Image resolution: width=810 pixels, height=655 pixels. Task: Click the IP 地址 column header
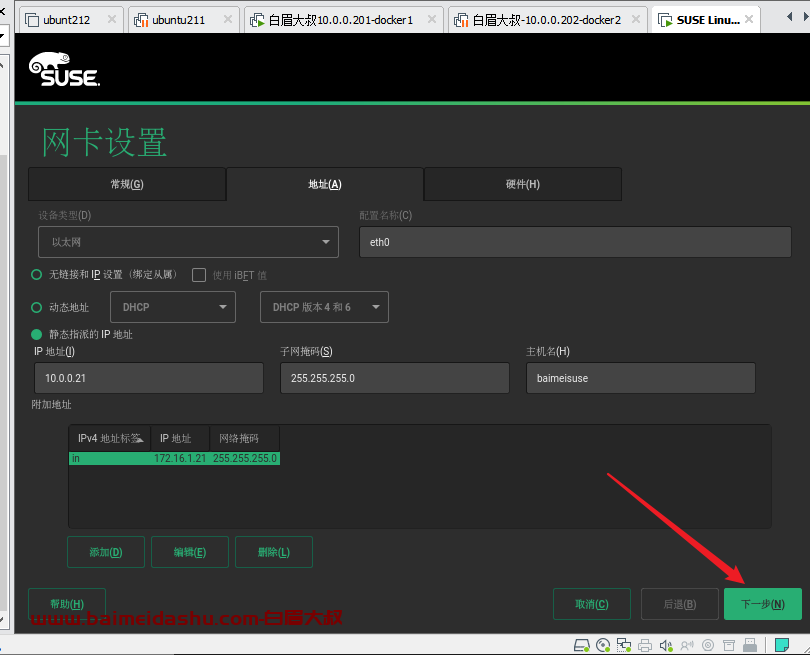180,438
